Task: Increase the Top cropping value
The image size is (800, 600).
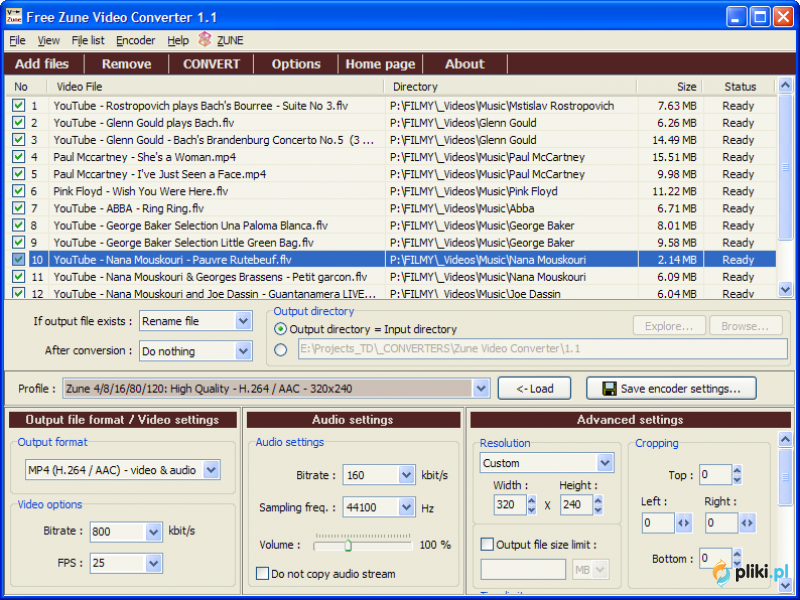Action: [x=737, y=470]
